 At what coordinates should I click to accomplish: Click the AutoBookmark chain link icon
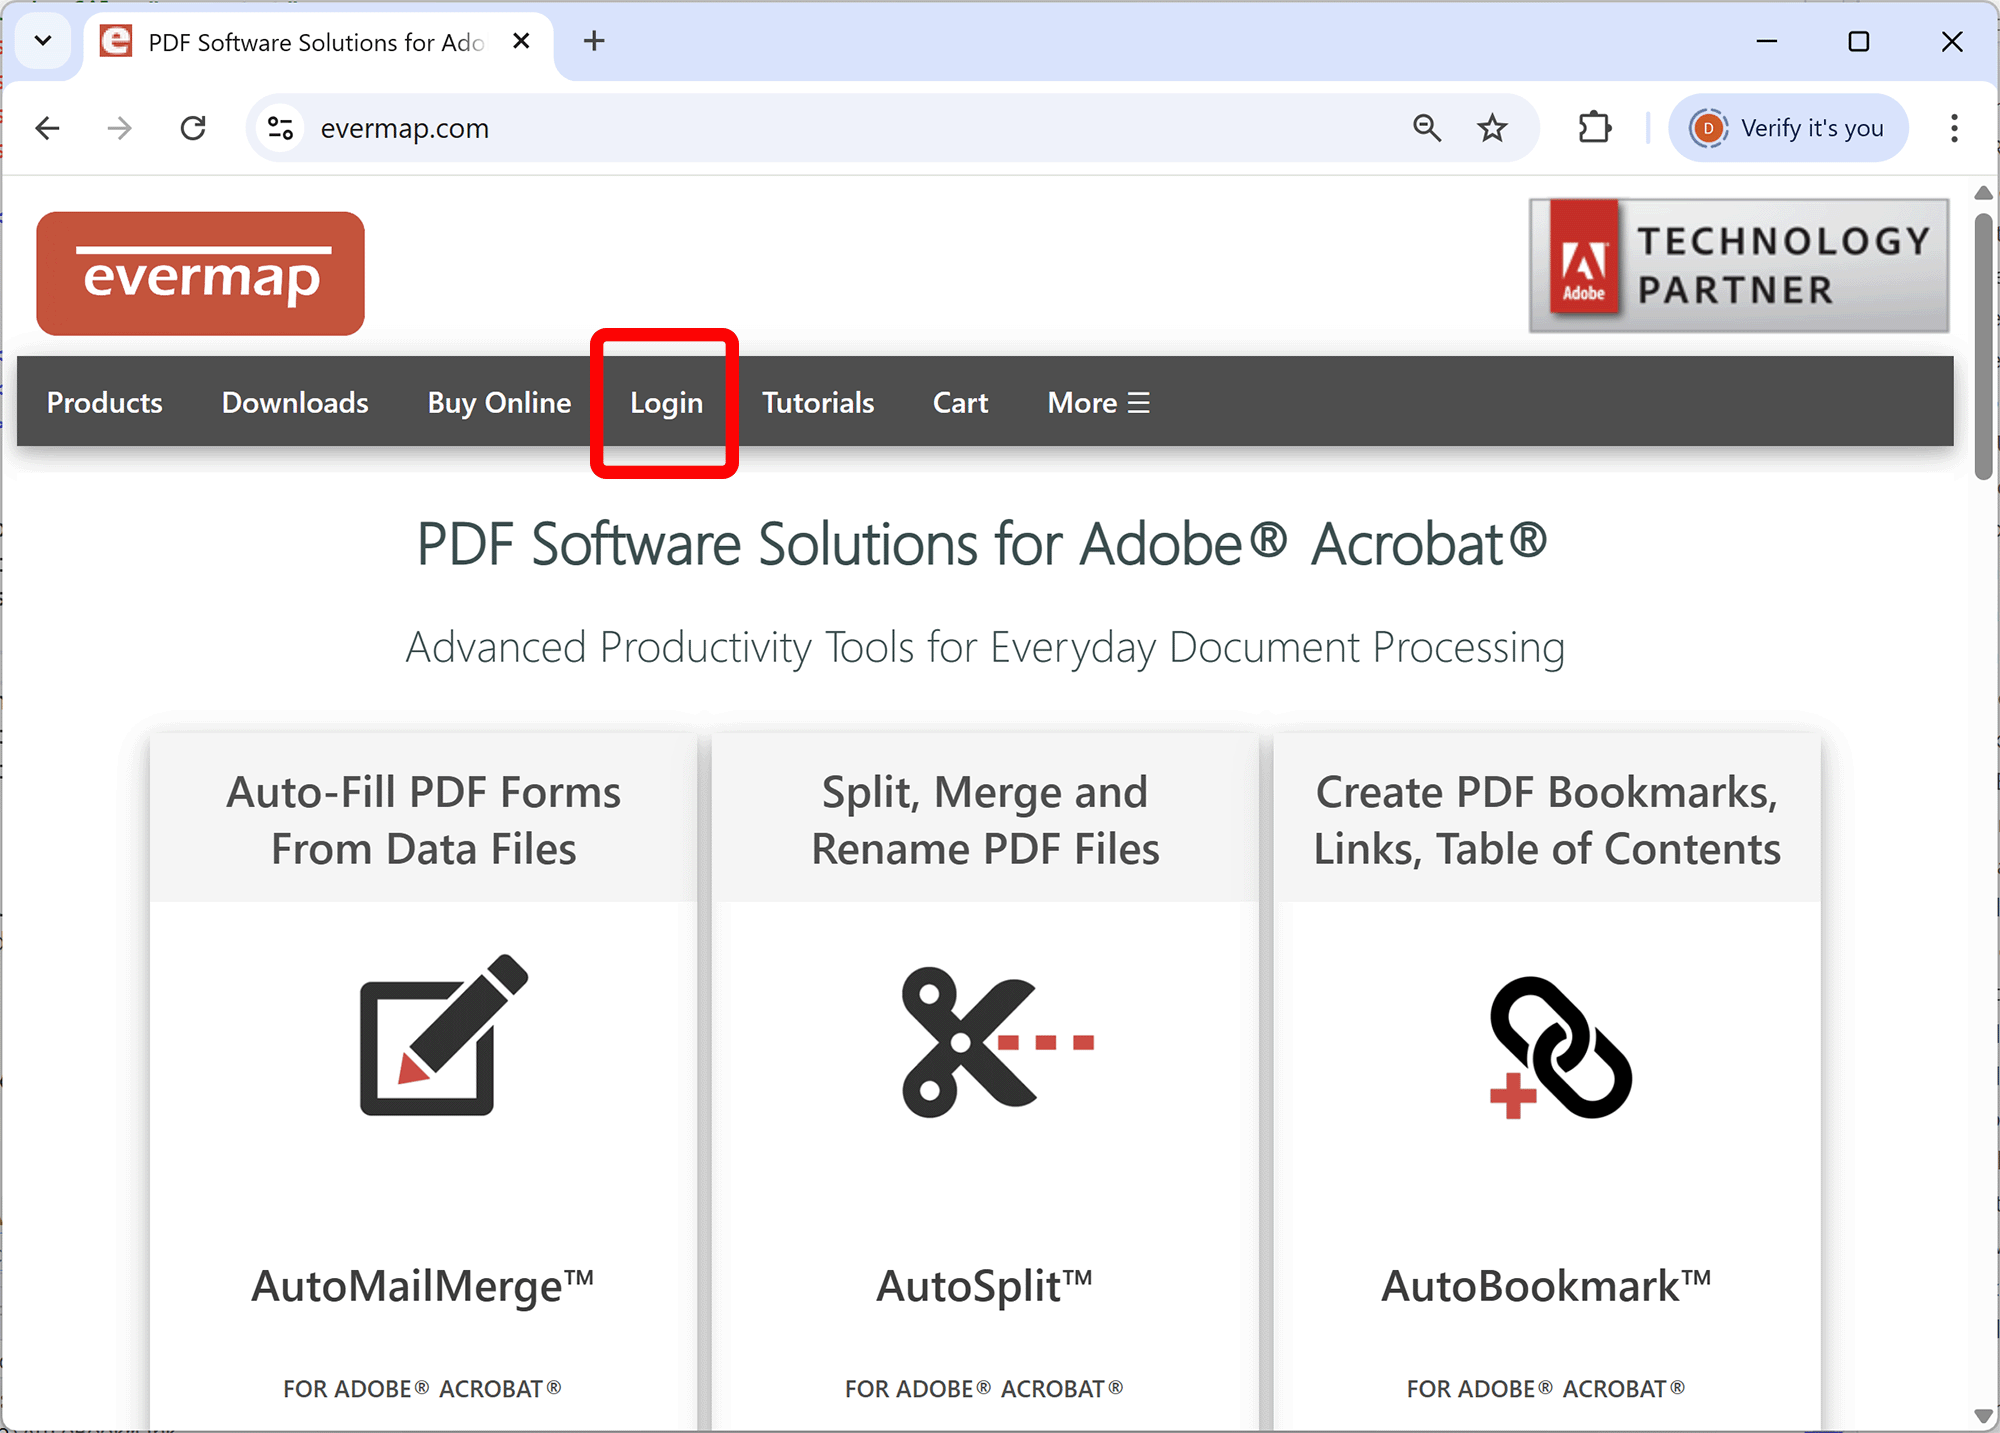pos(1558,1047)
